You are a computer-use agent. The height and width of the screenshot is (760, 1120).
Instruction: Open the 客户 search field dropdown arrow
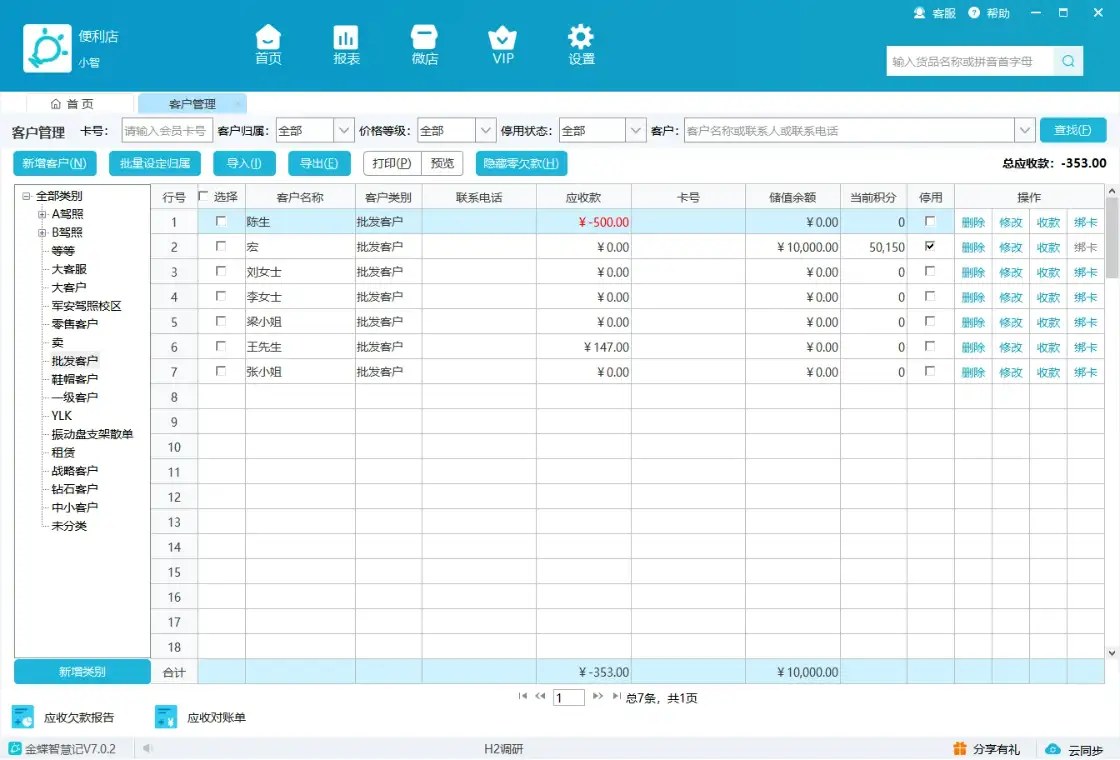[x=1024, y=130]
